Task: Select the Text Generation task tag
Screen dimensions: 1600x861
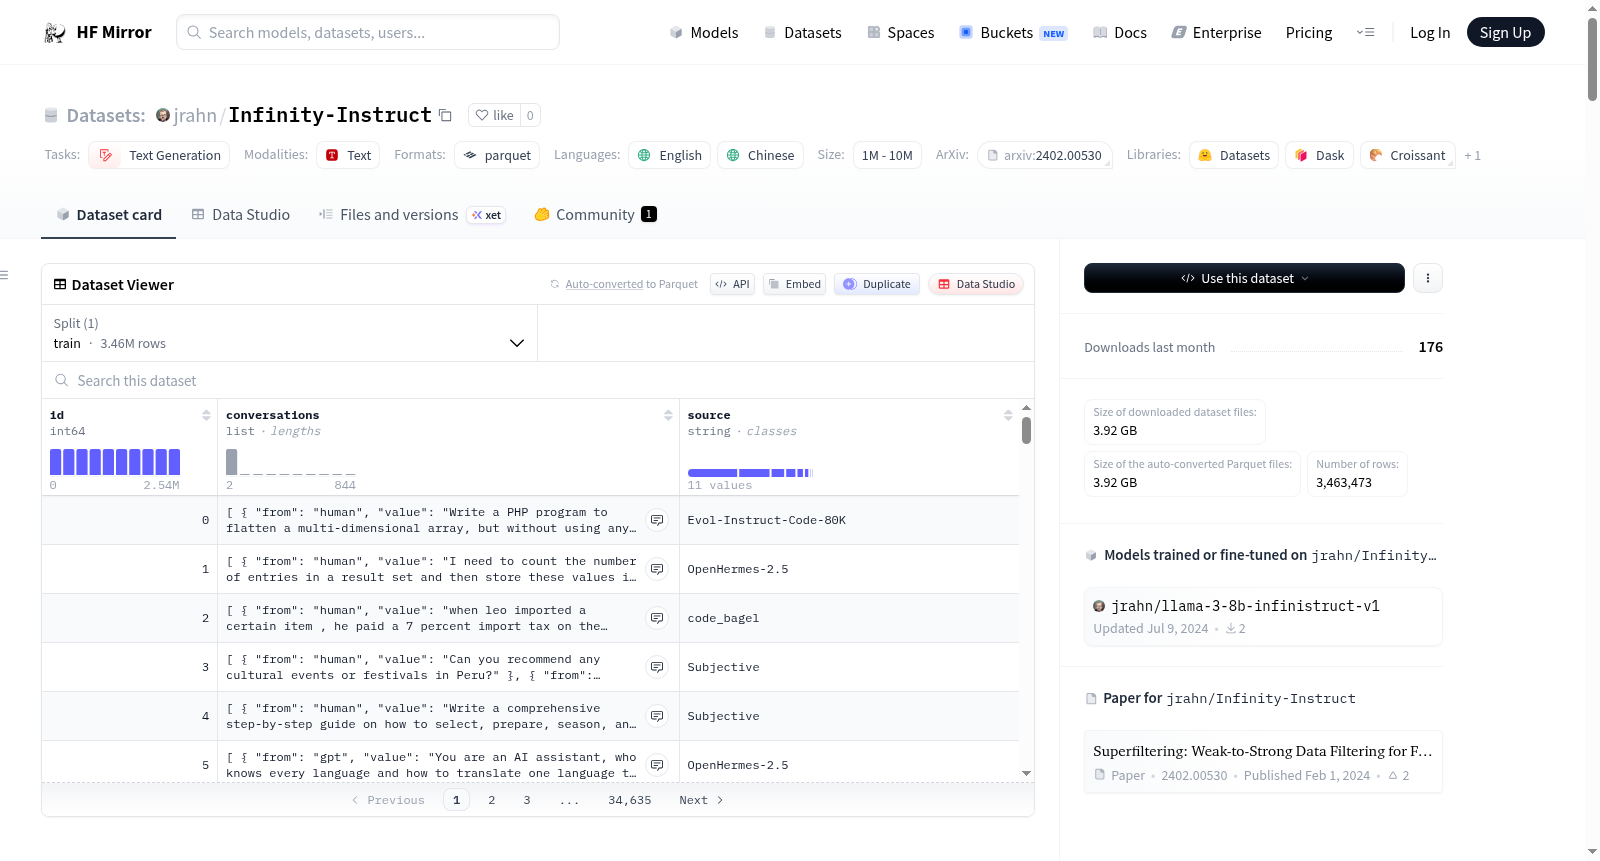Action: coord(159,155)
